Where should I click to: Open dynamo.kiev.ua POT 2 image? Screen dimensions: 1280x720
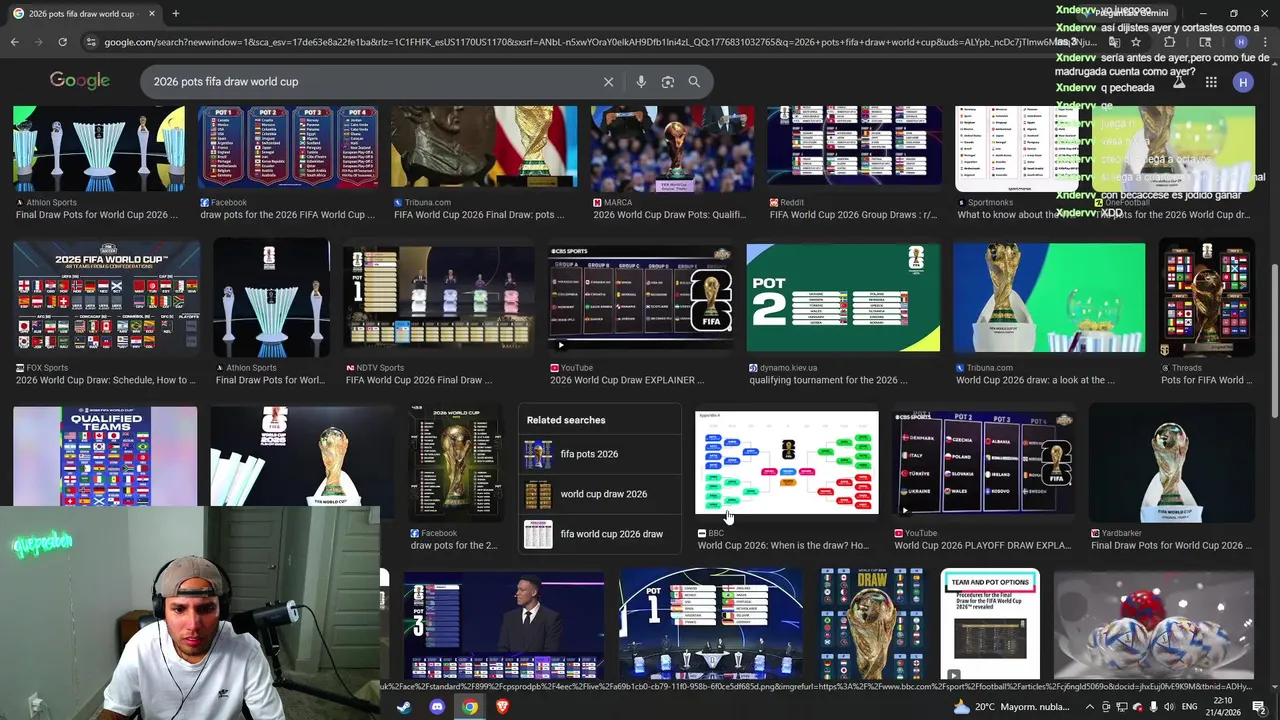click(843, 298)
